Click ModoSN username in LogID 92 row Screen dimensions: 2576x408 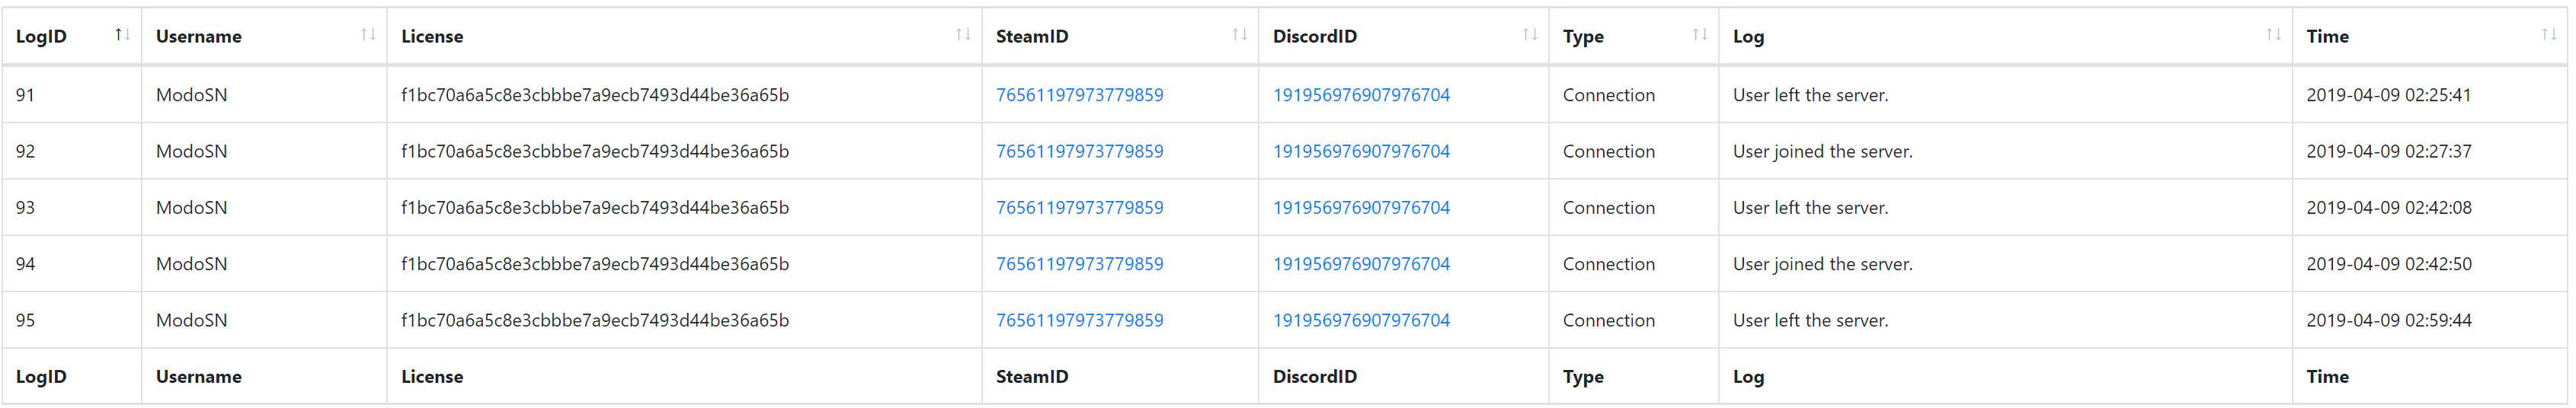191,151
